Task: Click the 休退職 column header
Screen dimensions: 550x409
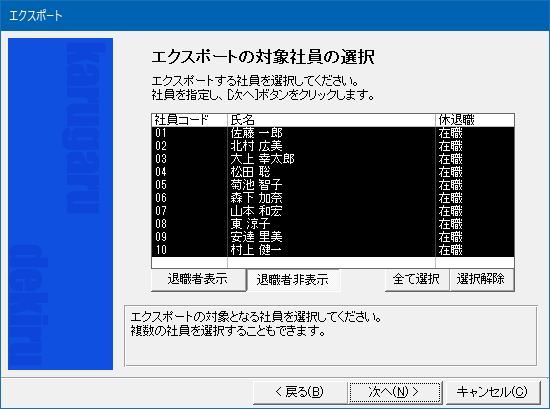Action: tap(475, 120)
